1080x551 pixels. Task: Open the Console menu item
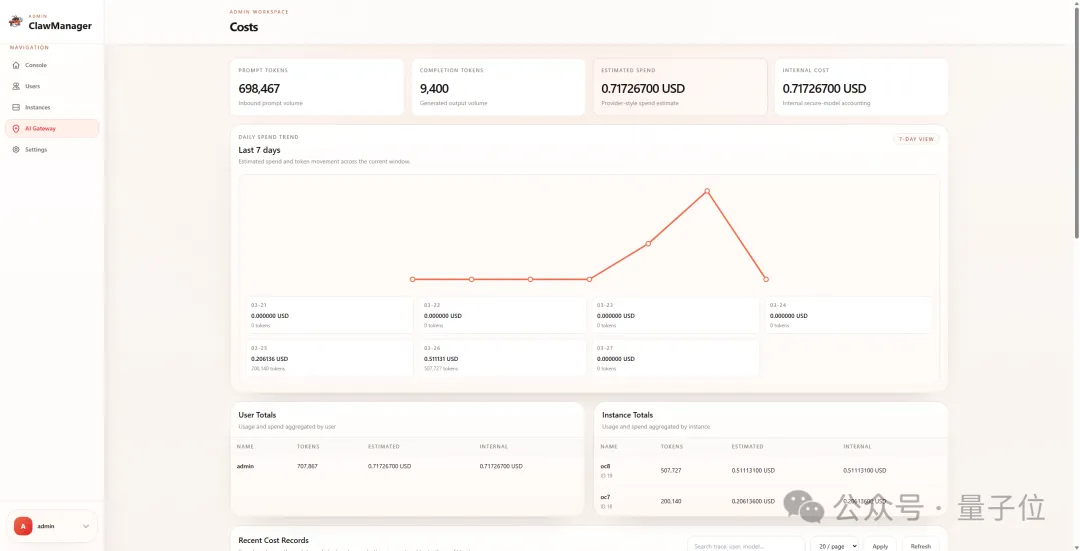point(36,65)
